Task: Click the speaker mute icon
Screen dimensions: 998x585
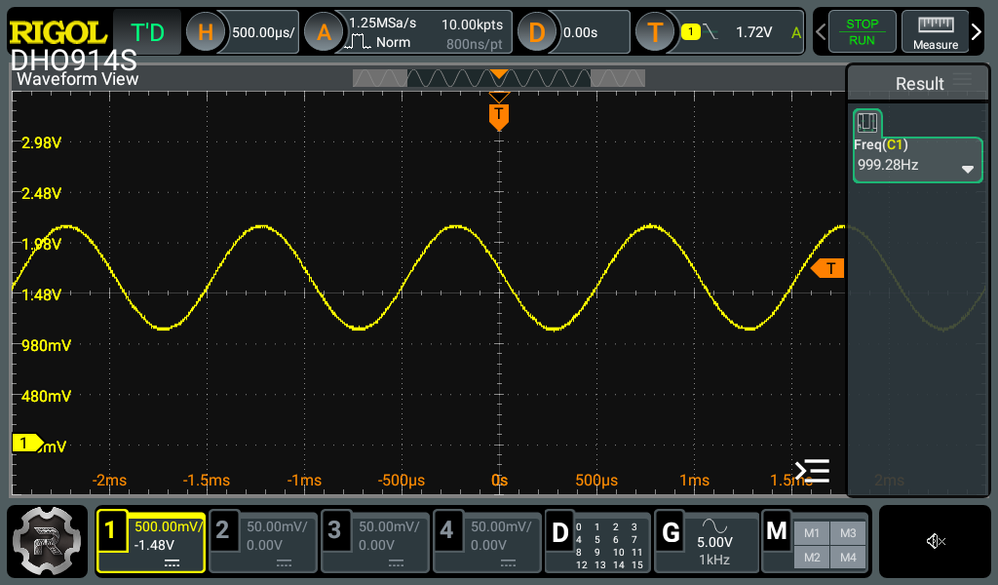Action: tap(936, 542)
